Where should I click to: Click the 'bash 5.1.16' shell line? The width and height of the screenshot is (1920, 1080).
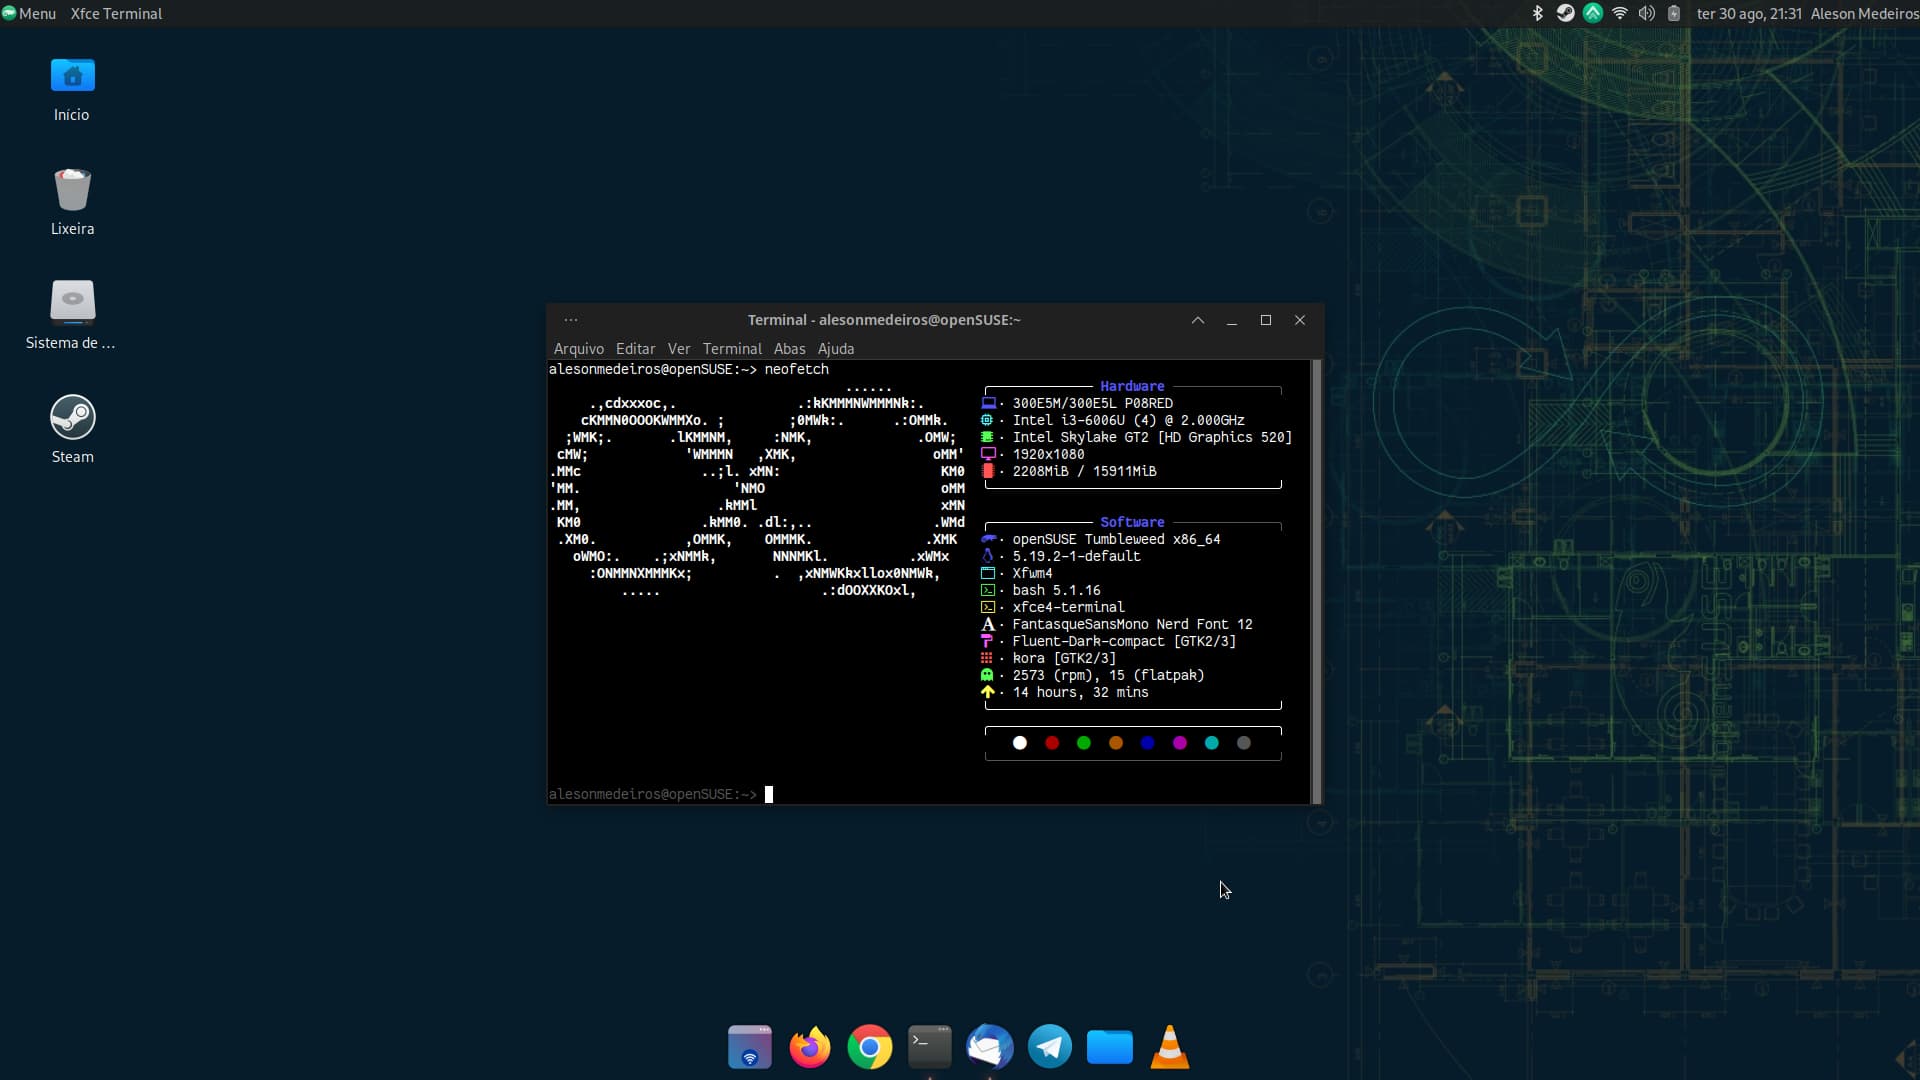tap(1056, 590)
